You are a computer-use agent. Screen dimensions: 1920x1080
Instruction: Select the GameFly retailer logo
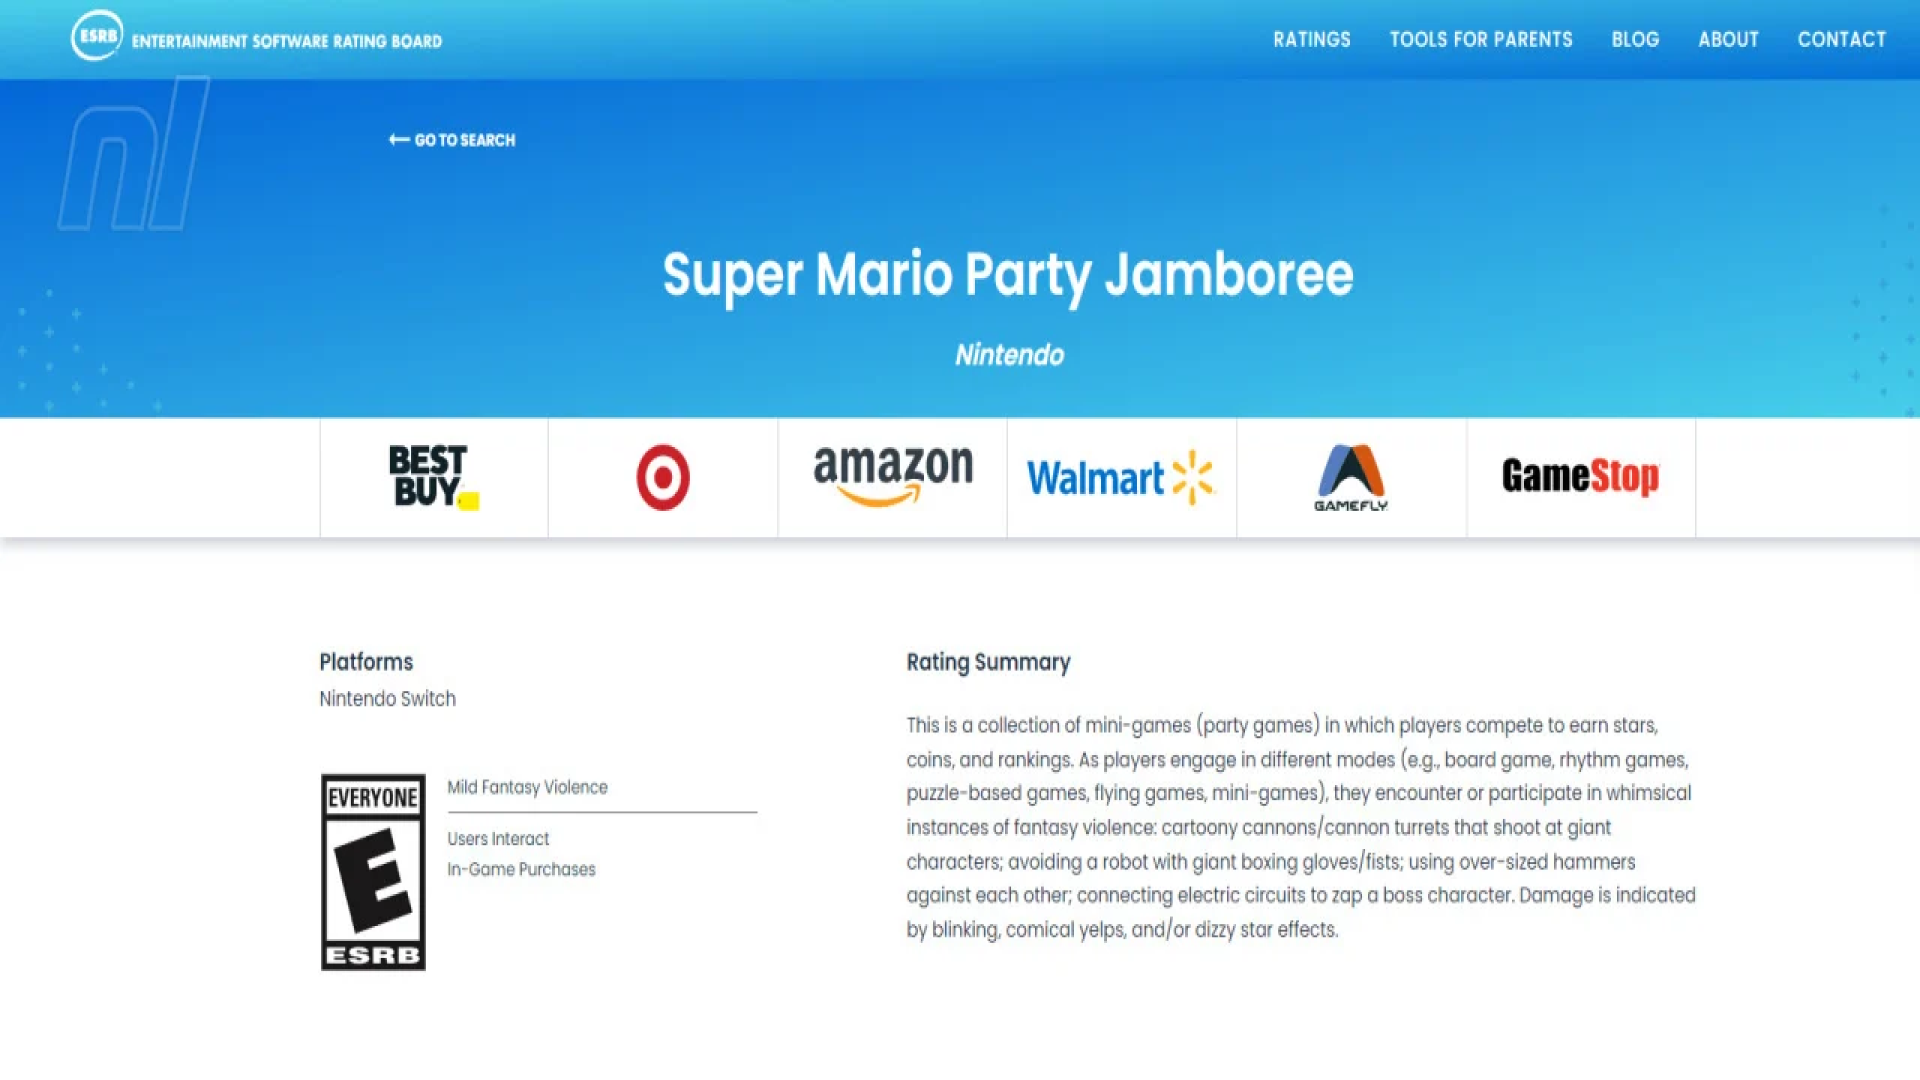1350,477
